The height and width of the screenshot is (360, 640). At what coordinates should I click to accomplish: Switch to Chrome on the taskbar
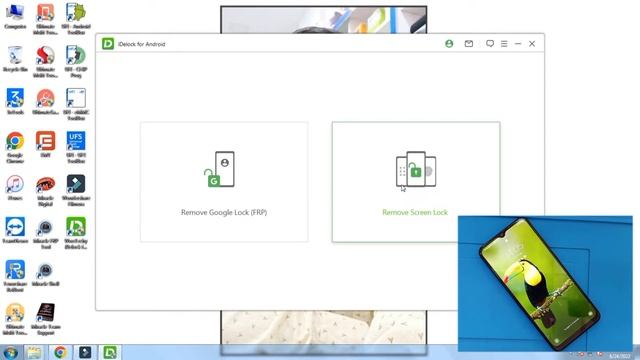coord(60,352)
